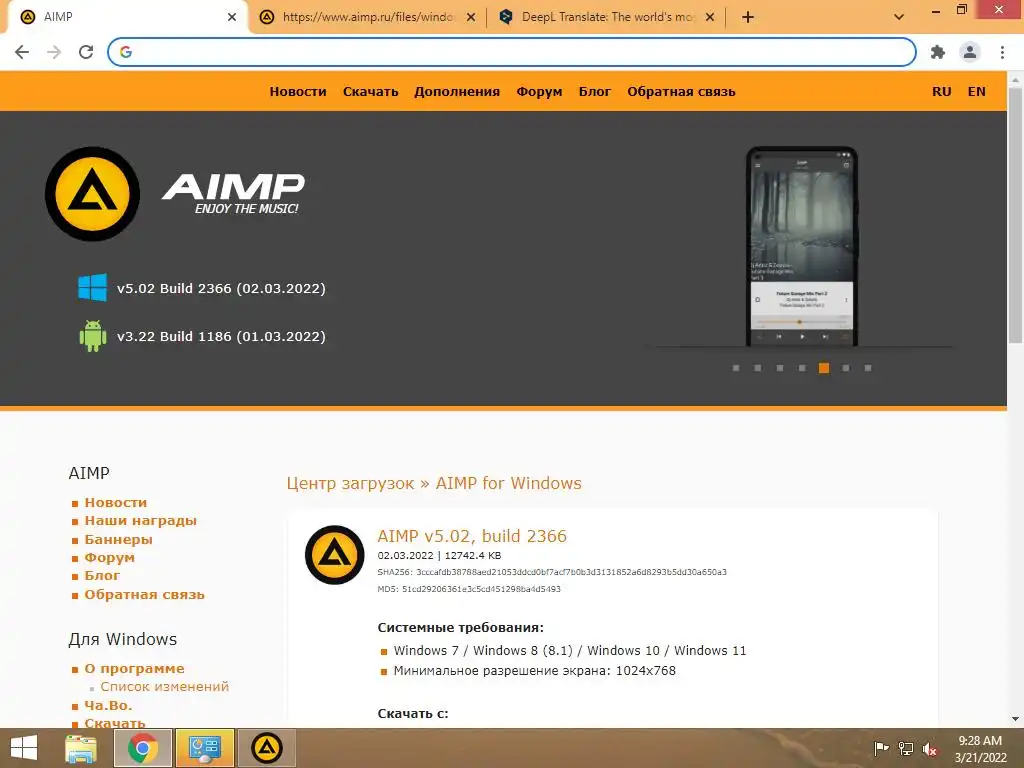Click the large AIMP logo in banner
Viewport: 1024px width, 768px height.
click(x=92, y=194)
